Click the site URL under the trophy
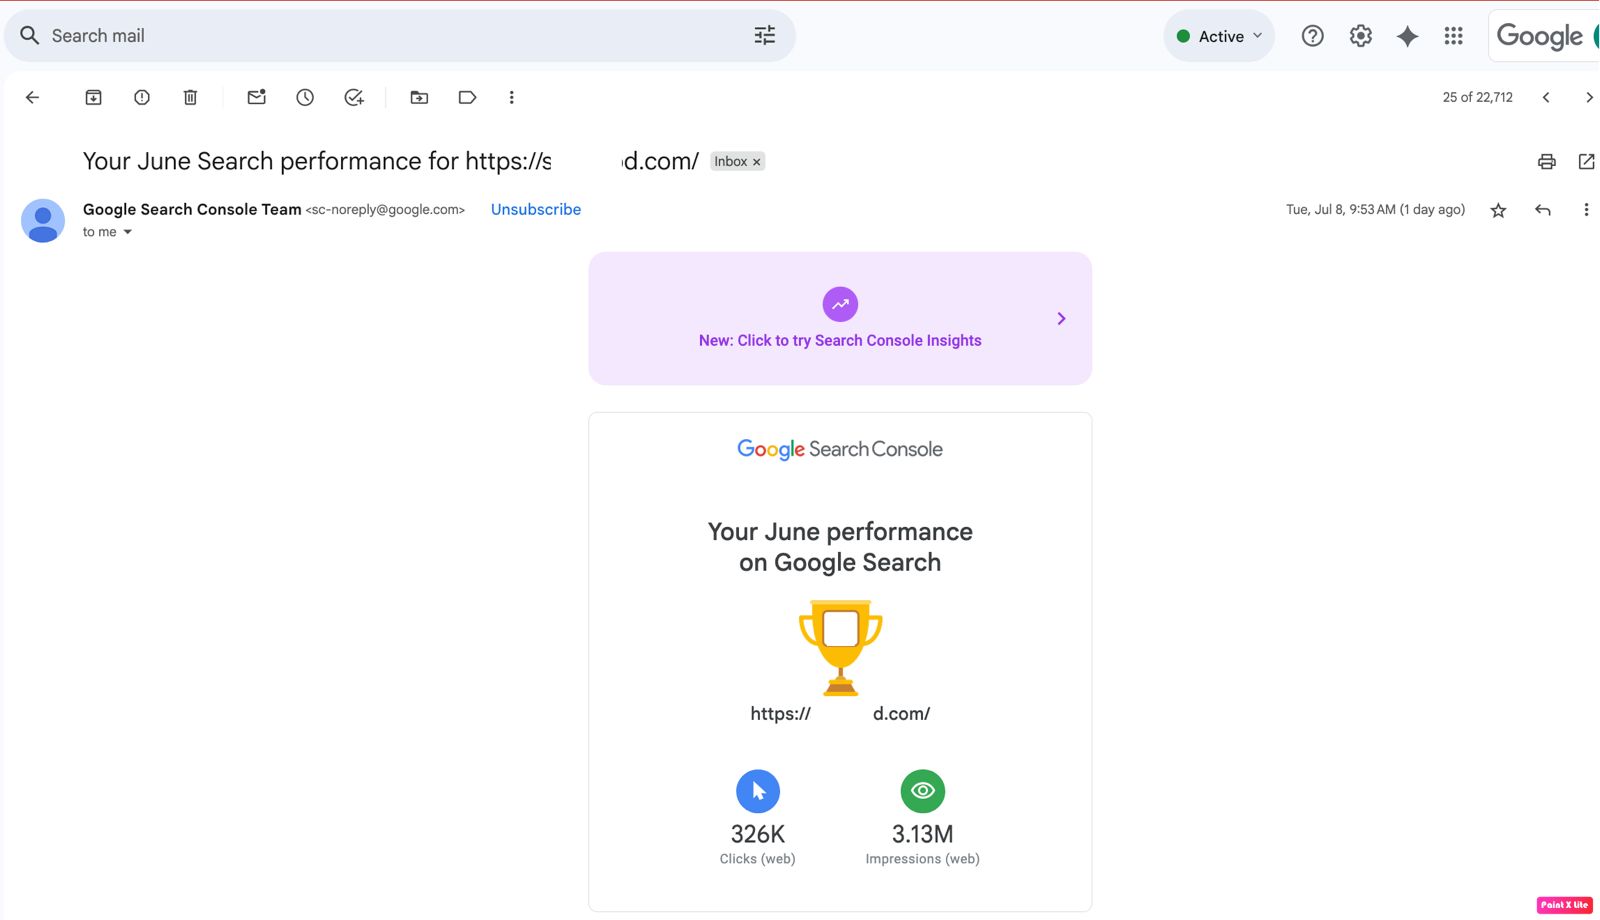This screenshot has height=920, width=1600. point(840,714)
